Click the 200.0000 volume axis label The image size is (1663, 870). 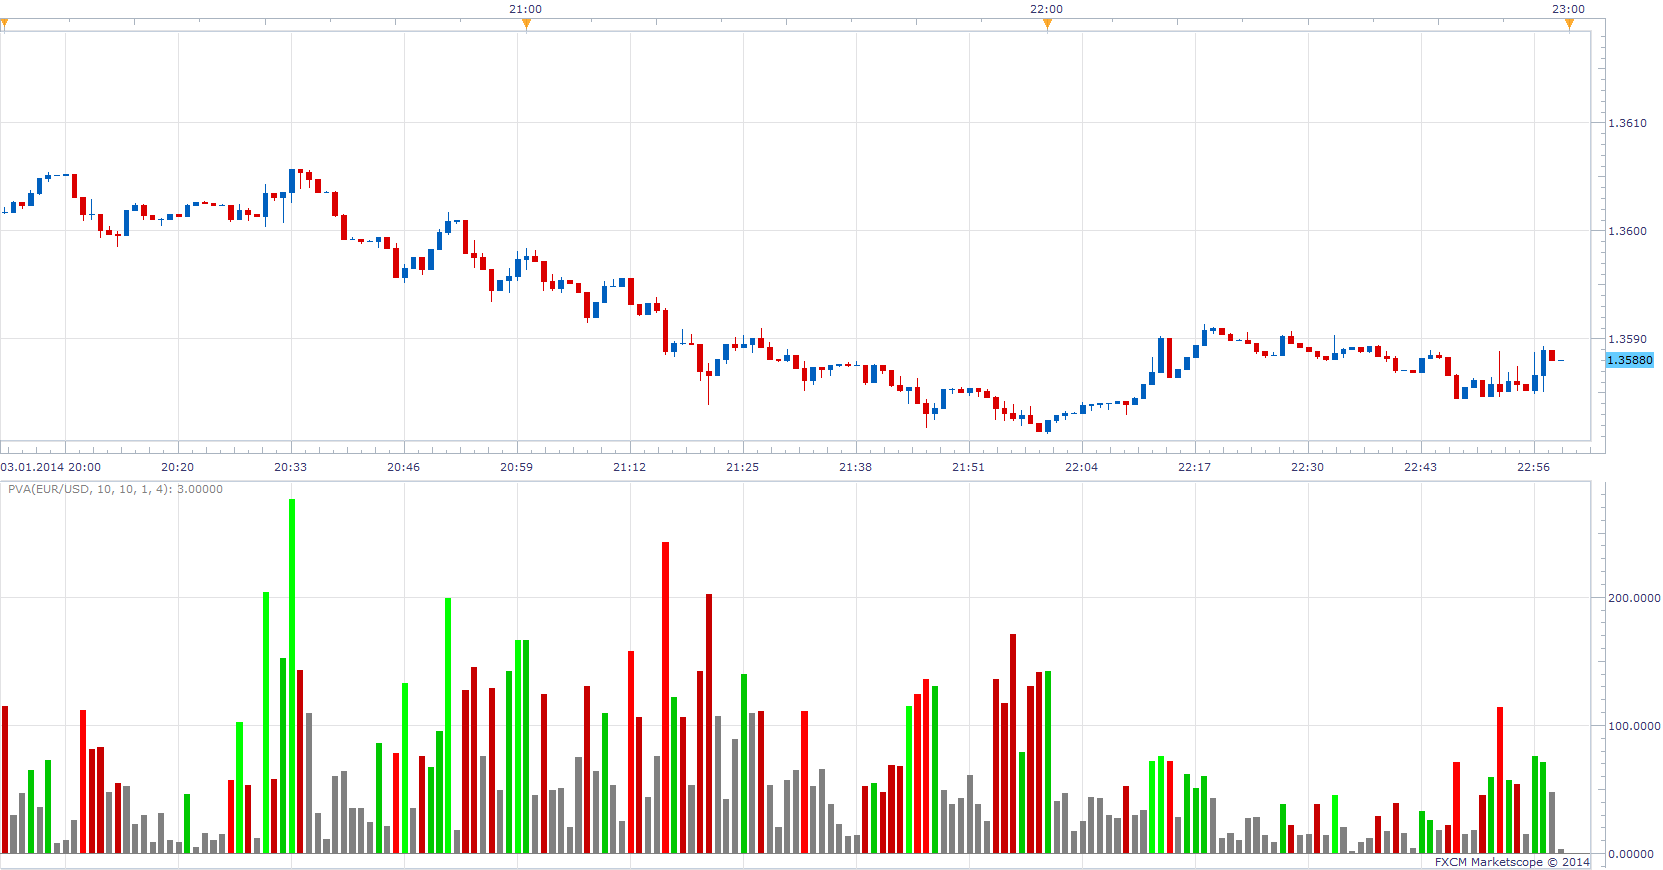coord(1634,598)
